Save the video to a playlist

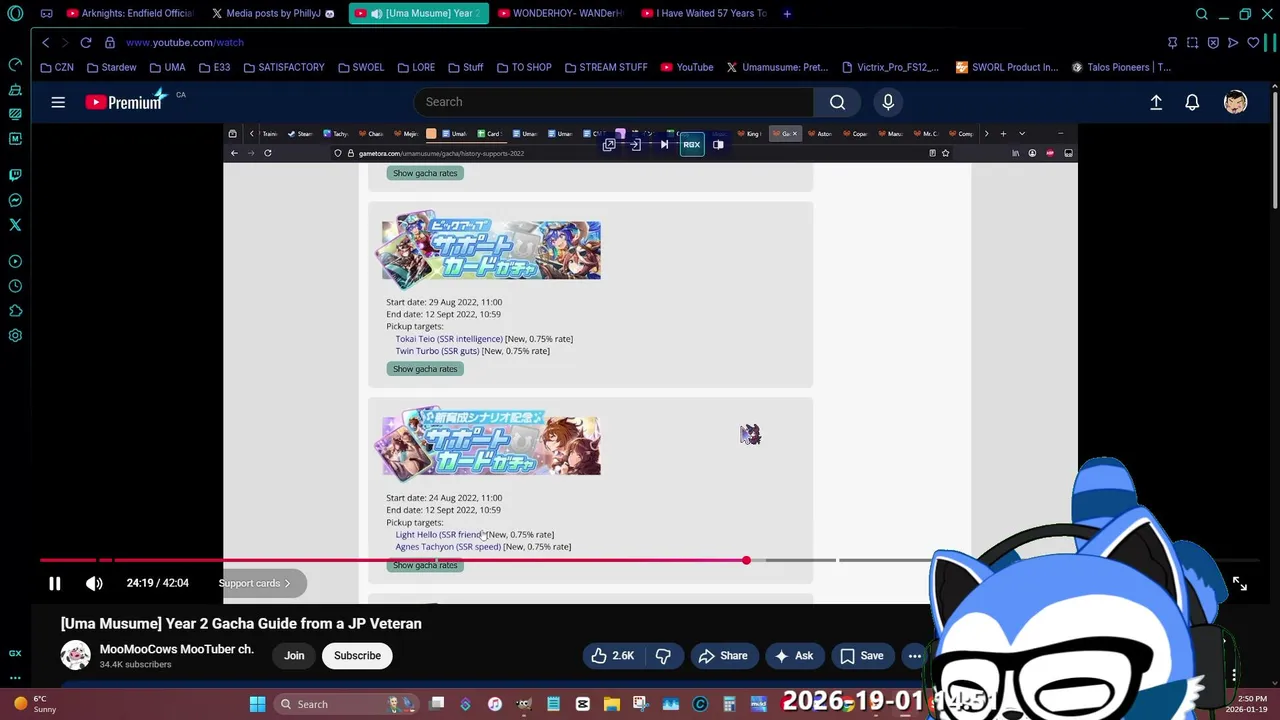(x=861, y=656)
